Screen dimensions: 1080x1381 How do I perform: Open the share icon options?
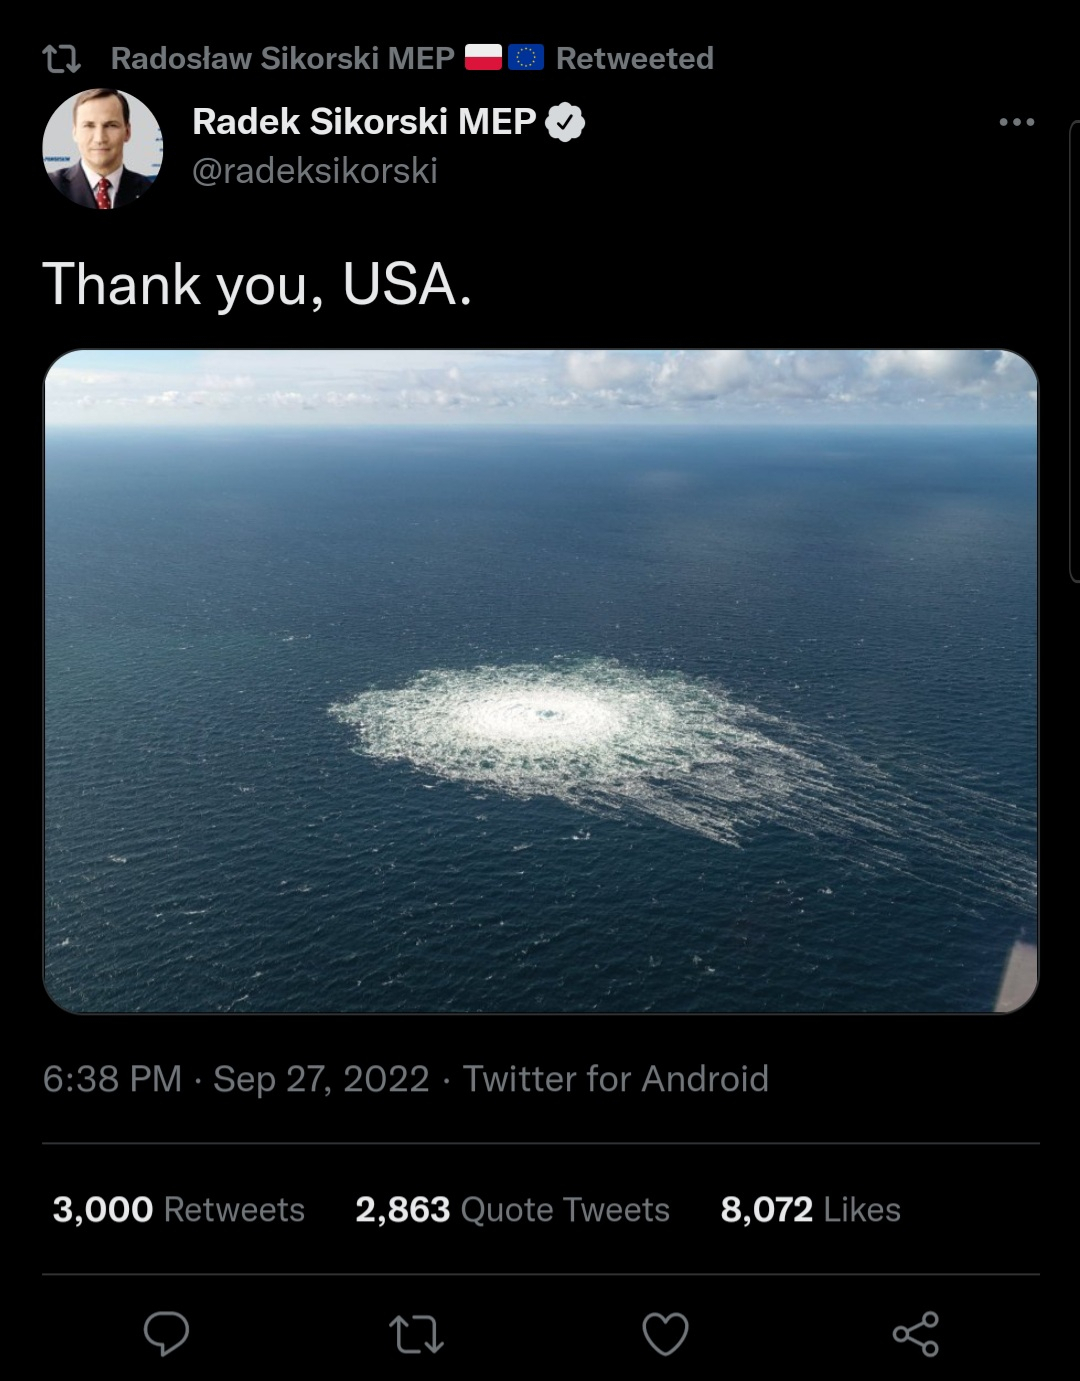click(x=915, y=1334)
